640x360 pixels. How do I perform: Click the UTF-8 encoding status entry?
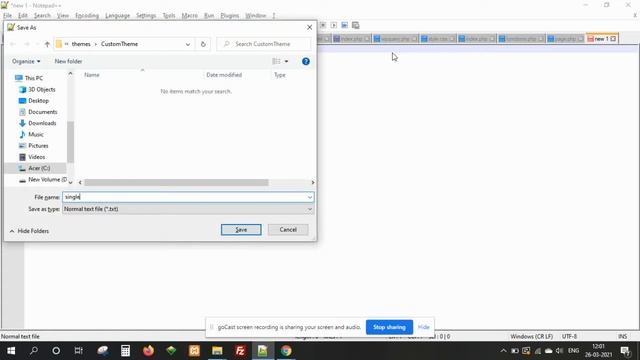569,336
